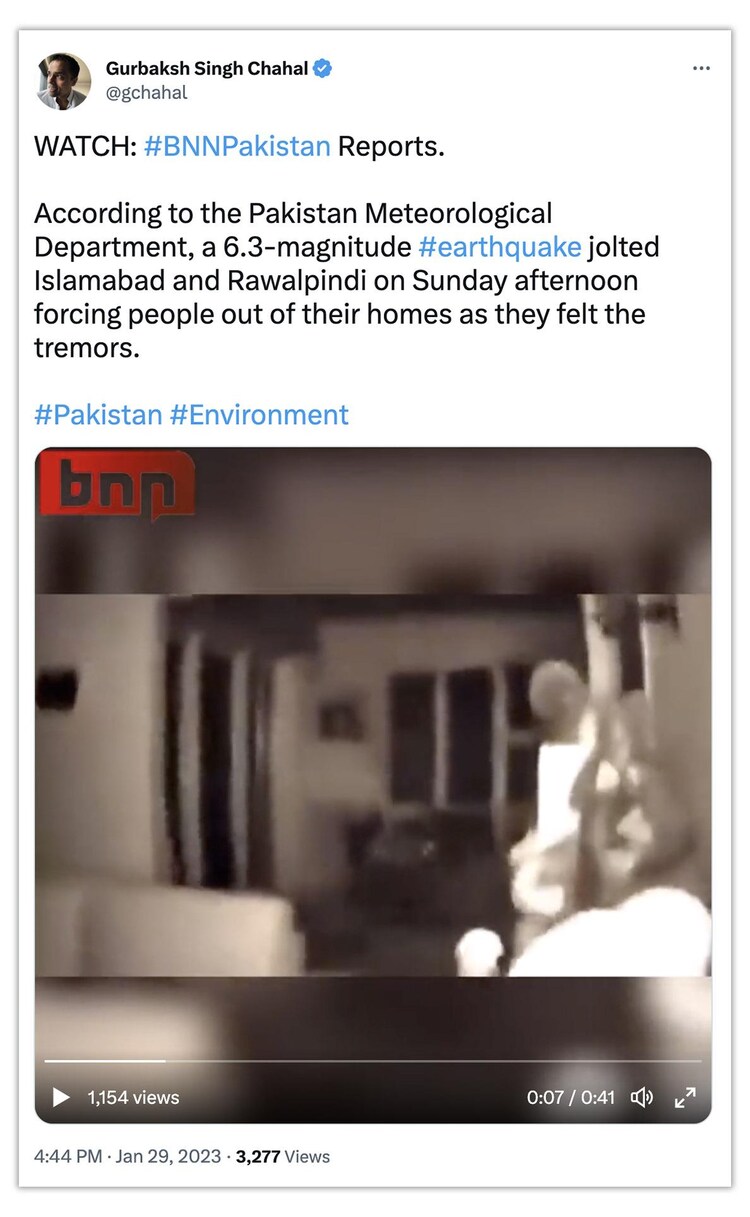The height and width of the screenshot is (1217, 750).
Task: Click the blue verified badge
Action: 323,69
